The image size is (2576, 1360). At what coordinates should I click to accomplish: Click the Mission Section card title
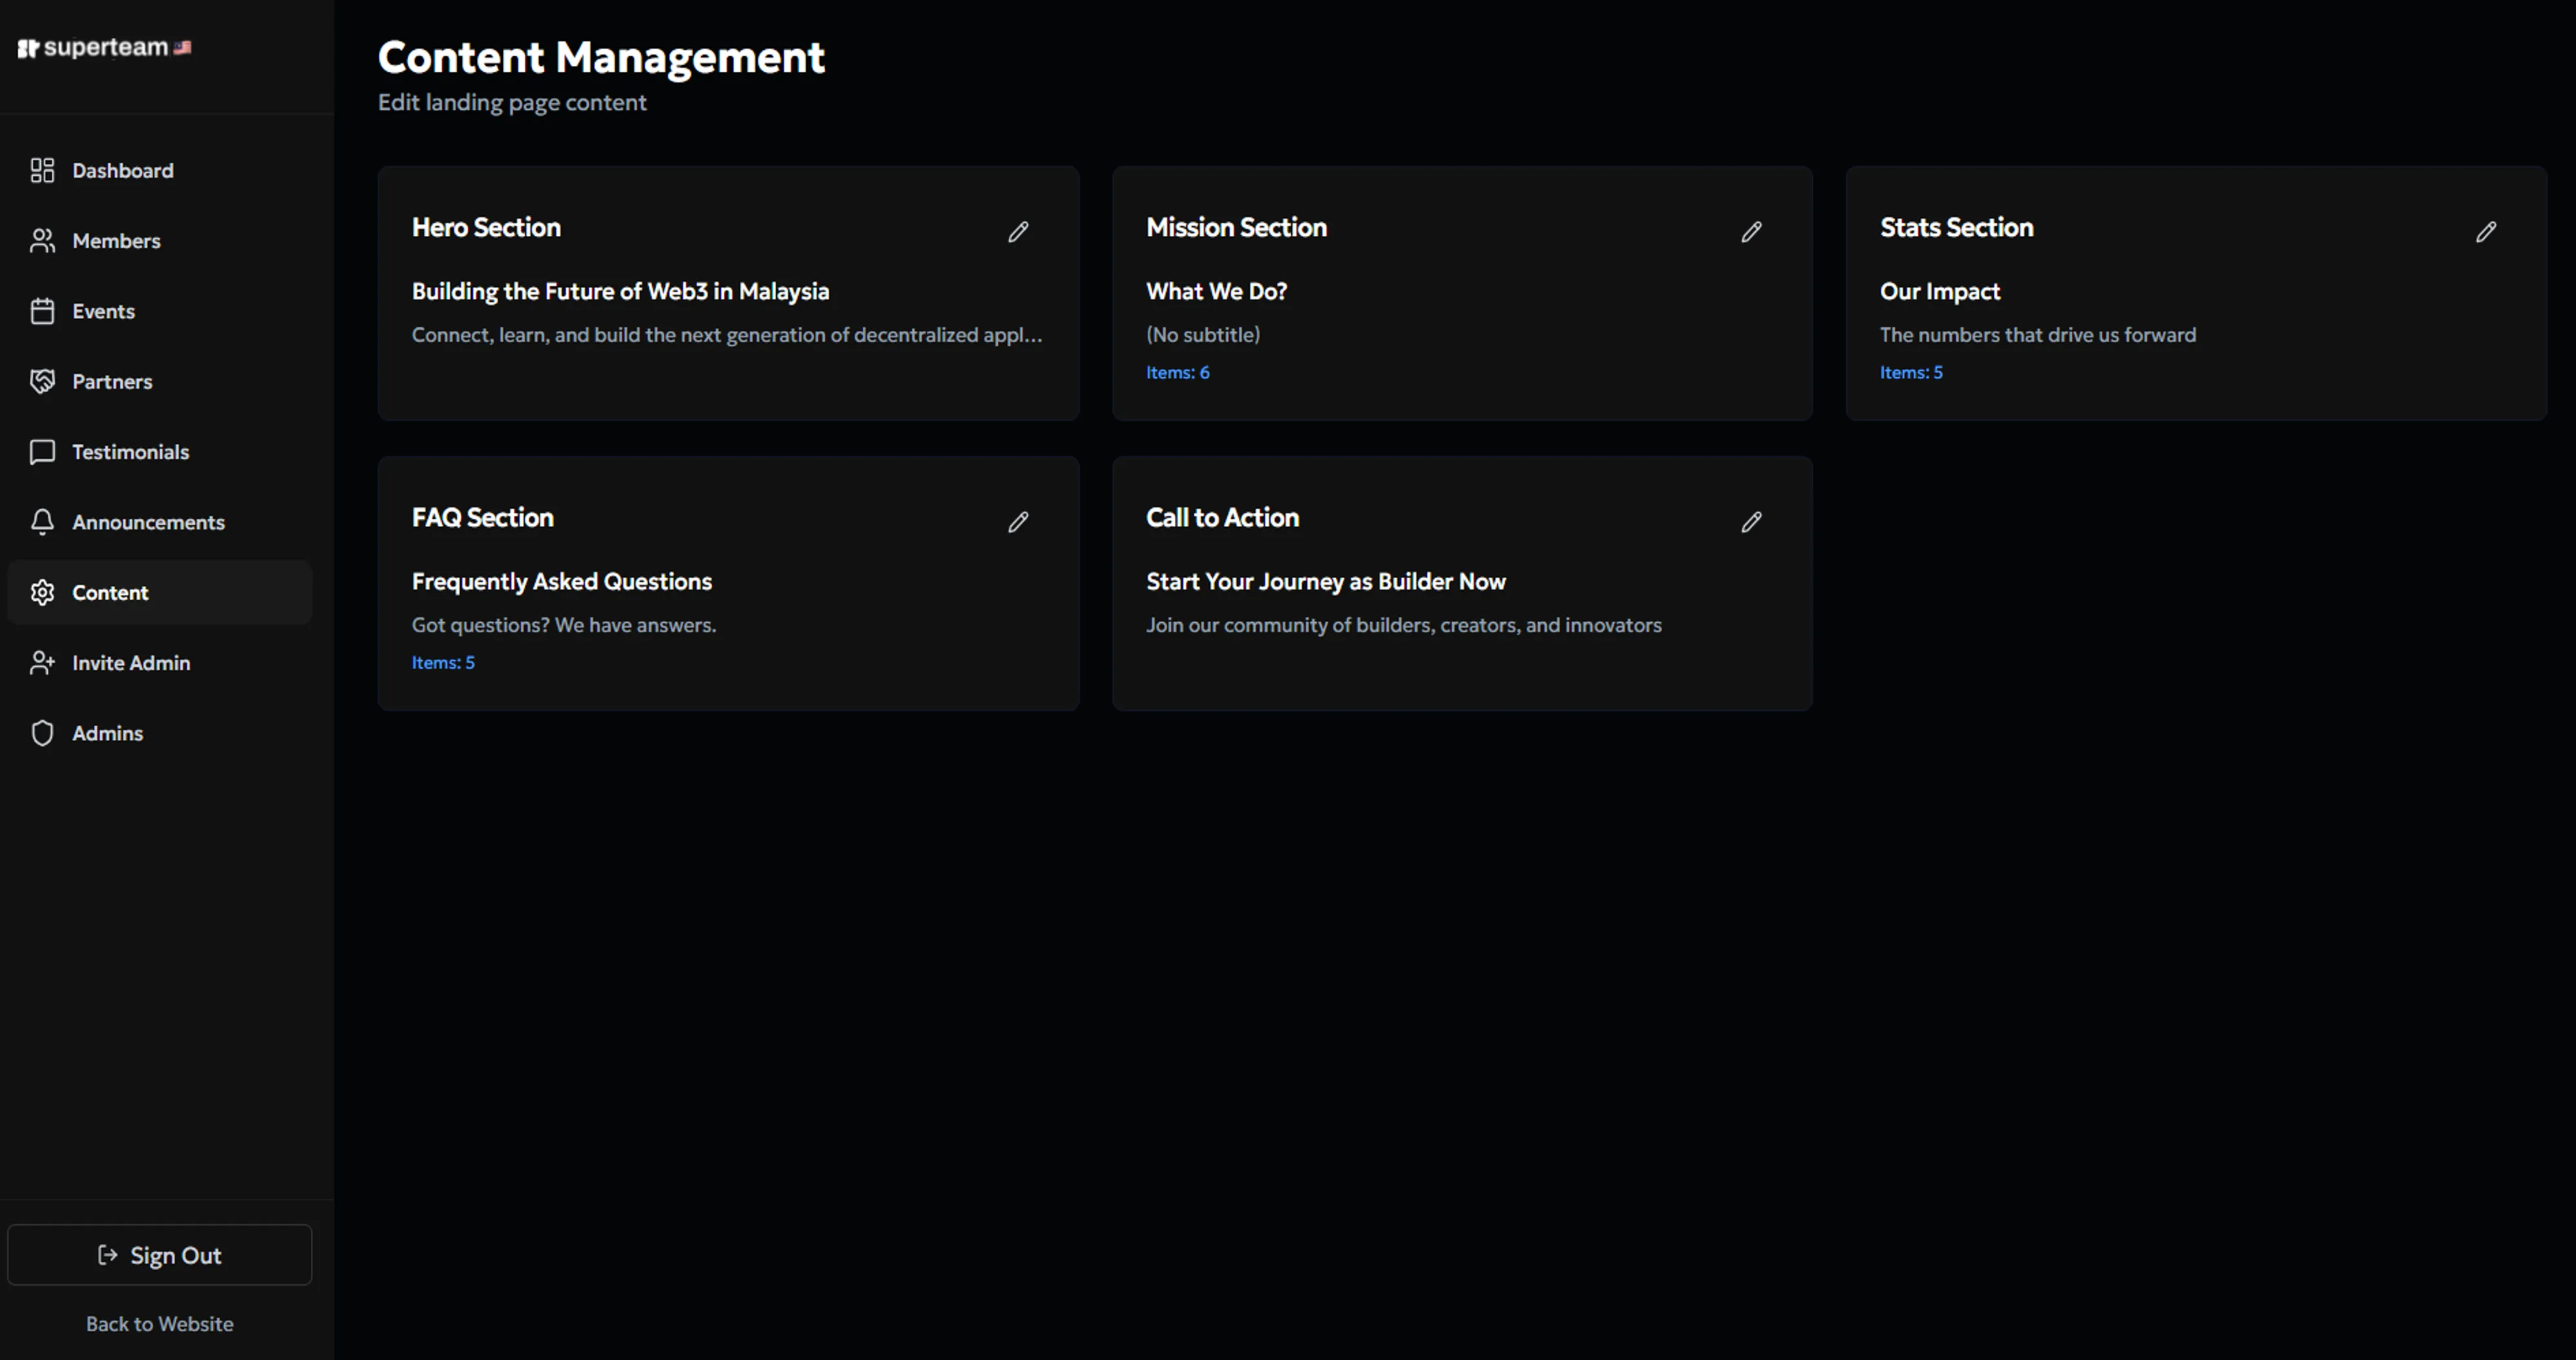click(x=1236, y=227)
